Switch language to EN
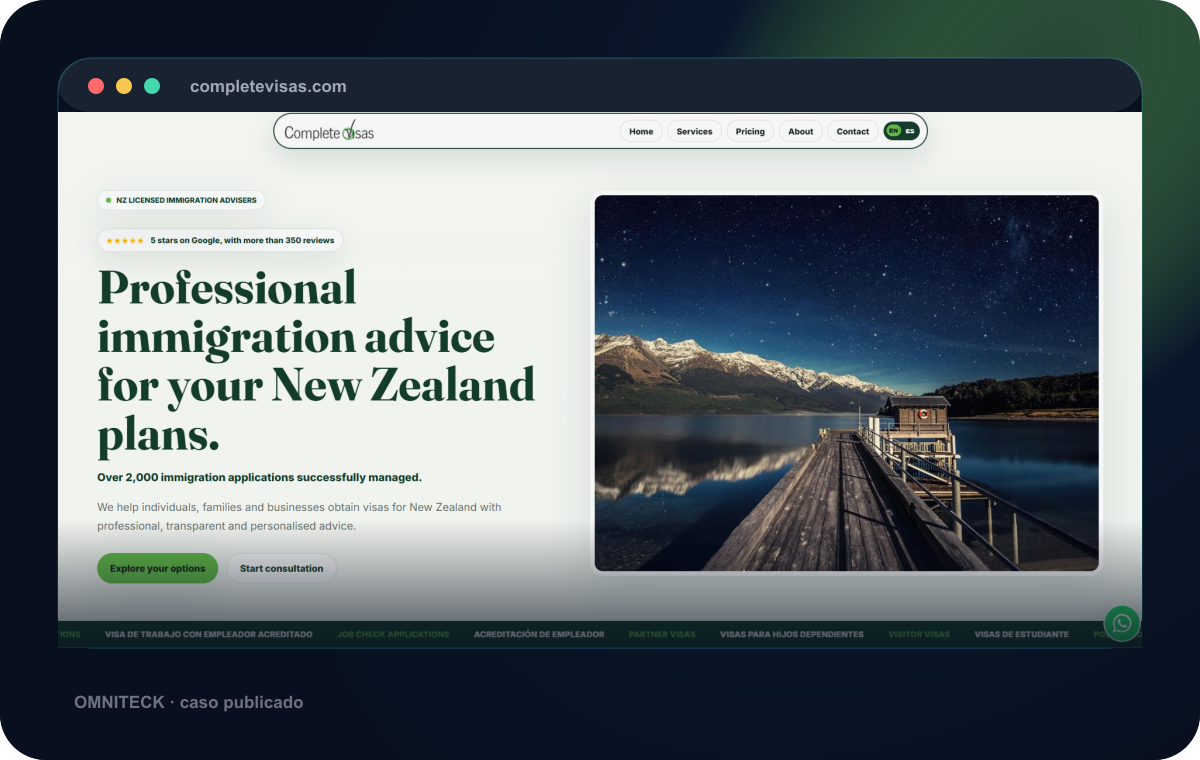This screenshot has height=760, width=1200. pos(893,131)
